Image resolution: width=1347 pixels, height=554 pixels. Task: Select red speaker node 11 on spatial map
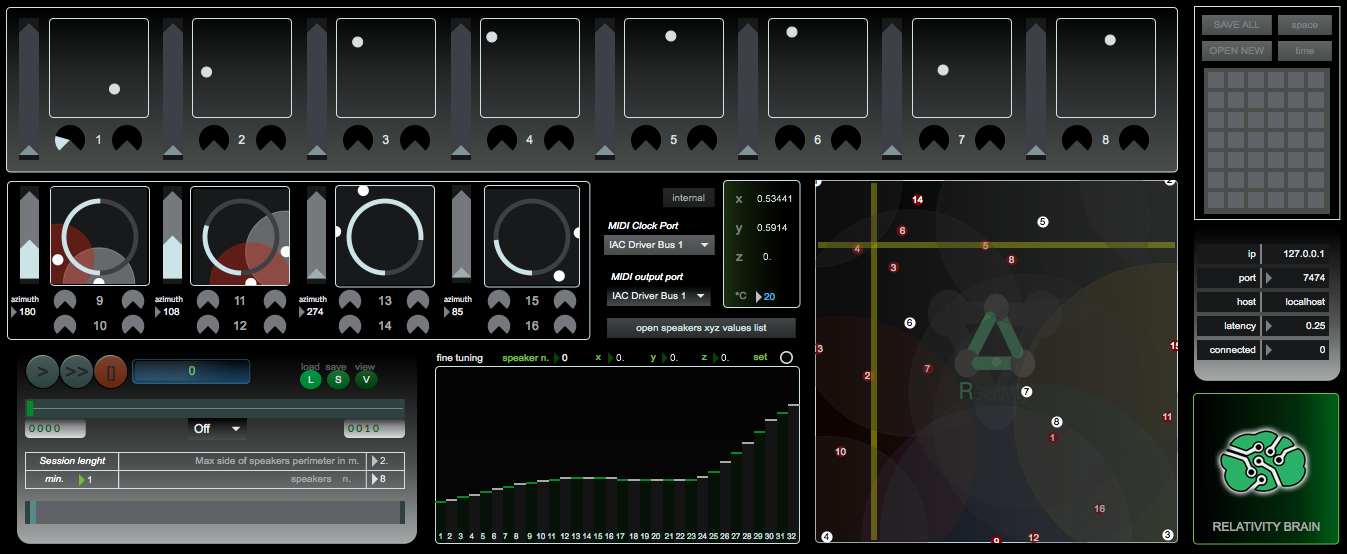click(1167, 417)
